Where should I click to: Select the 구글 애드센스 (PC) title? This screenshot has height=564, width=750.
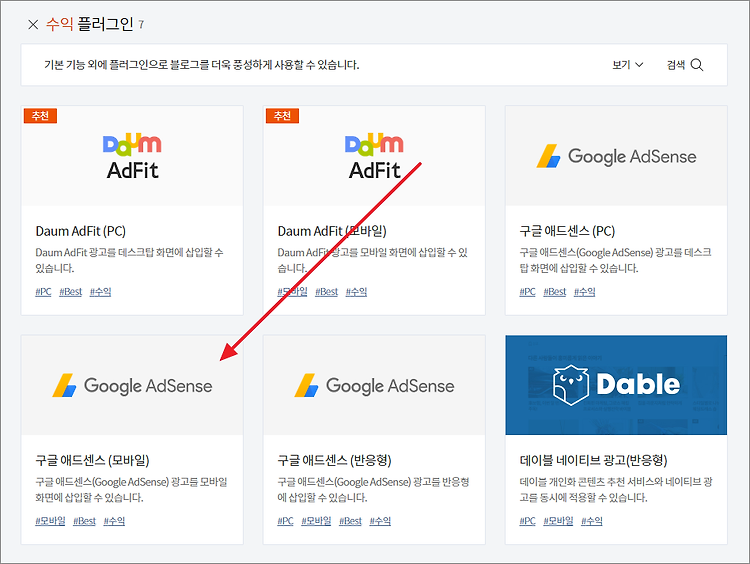pyautogui.click(x=567, y=232)
